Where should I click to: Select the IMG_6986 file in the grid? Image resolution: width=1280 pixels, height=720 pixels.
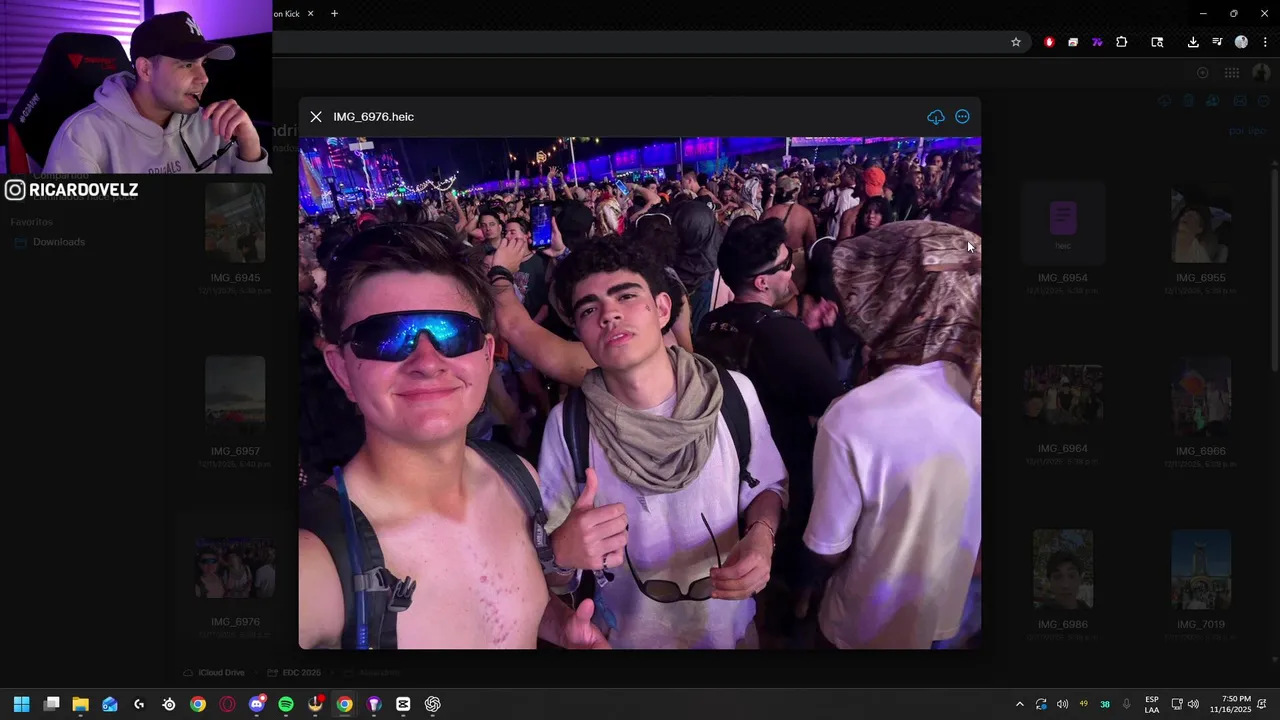pos(1062,569)
